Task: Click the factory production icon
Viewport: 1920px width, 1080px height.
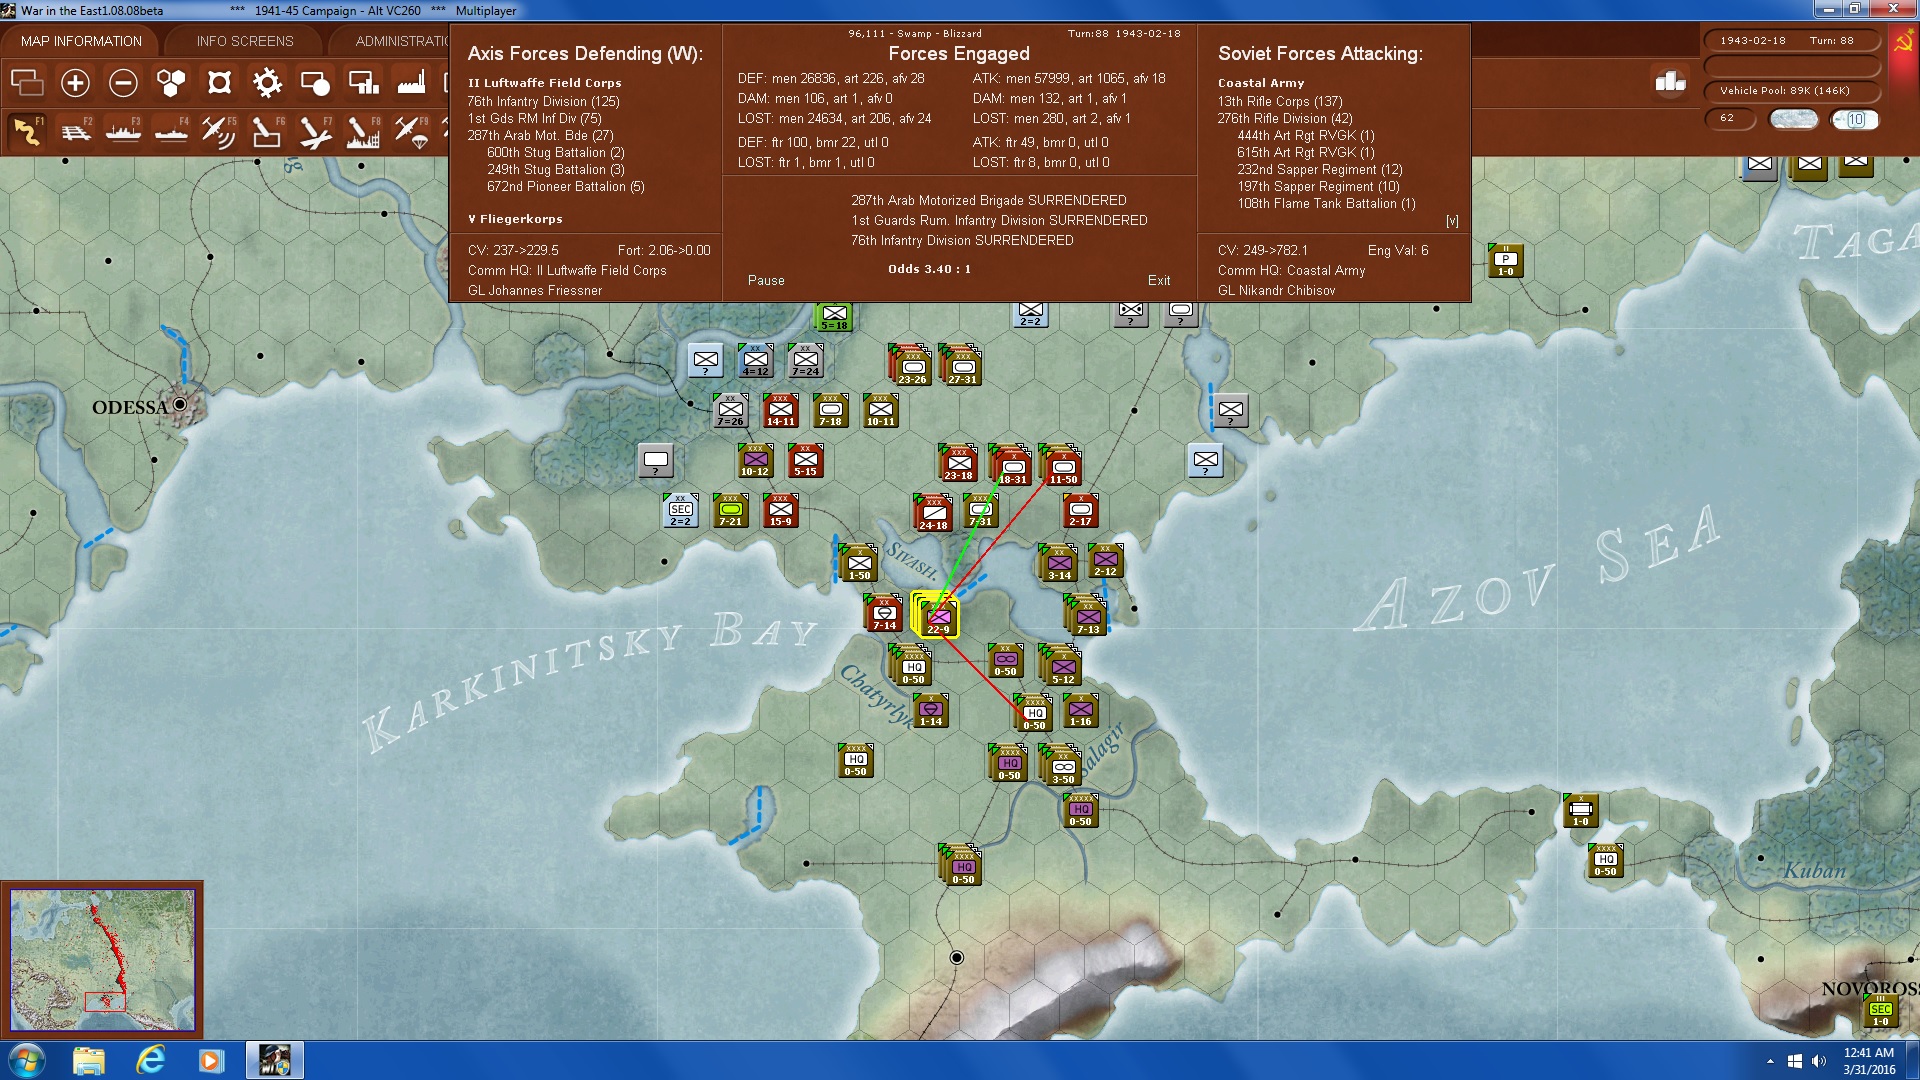Action: point(411,83)
